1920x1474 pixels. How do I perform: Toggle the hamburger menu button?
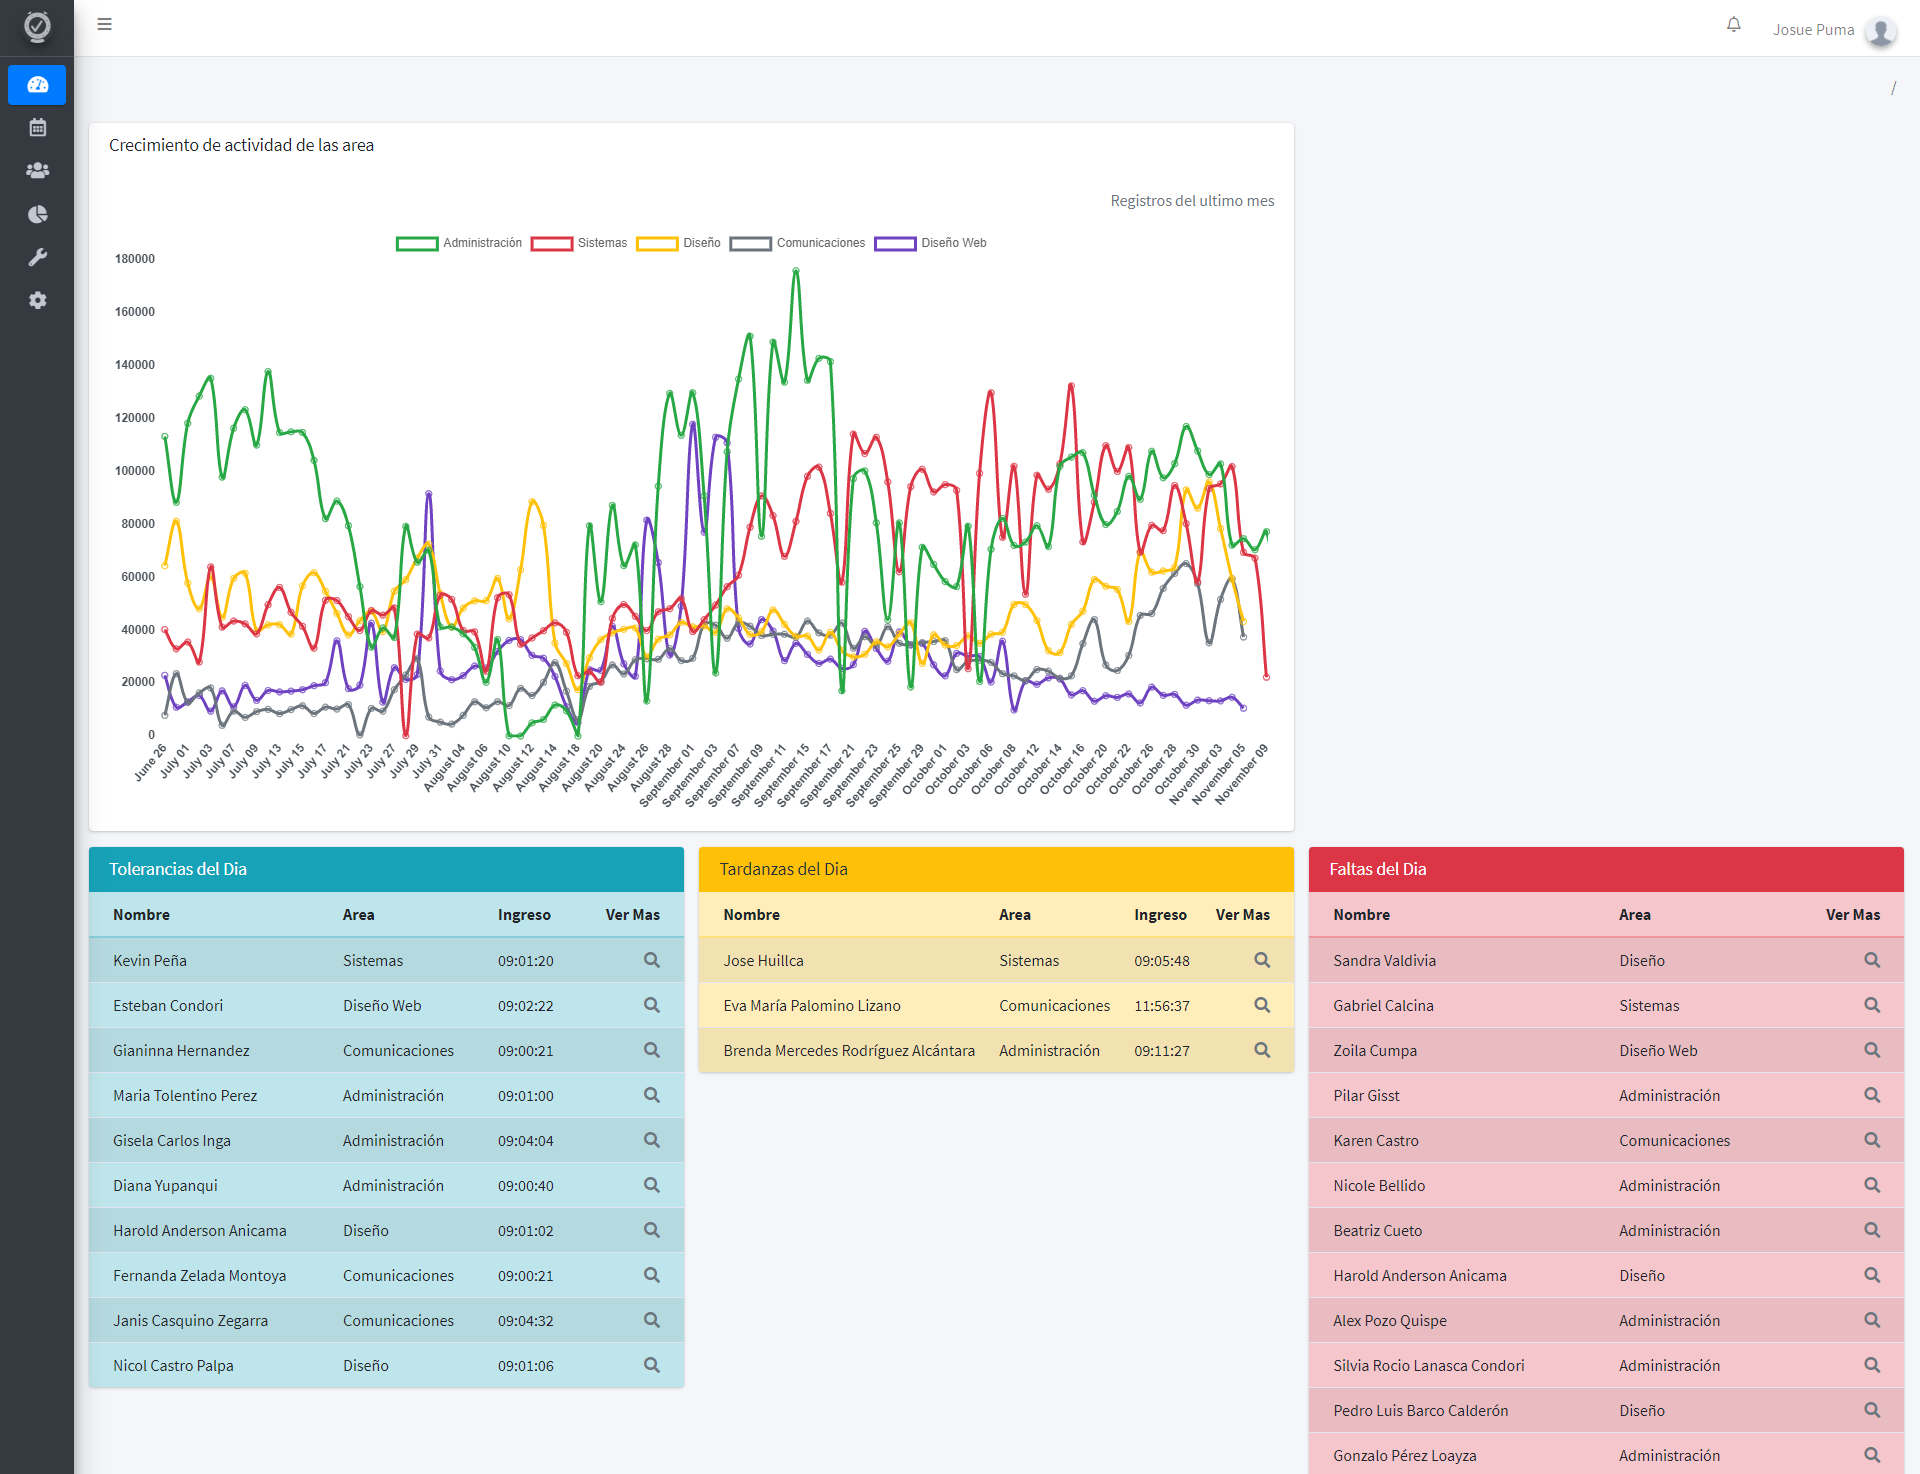(x=104, y=24)
